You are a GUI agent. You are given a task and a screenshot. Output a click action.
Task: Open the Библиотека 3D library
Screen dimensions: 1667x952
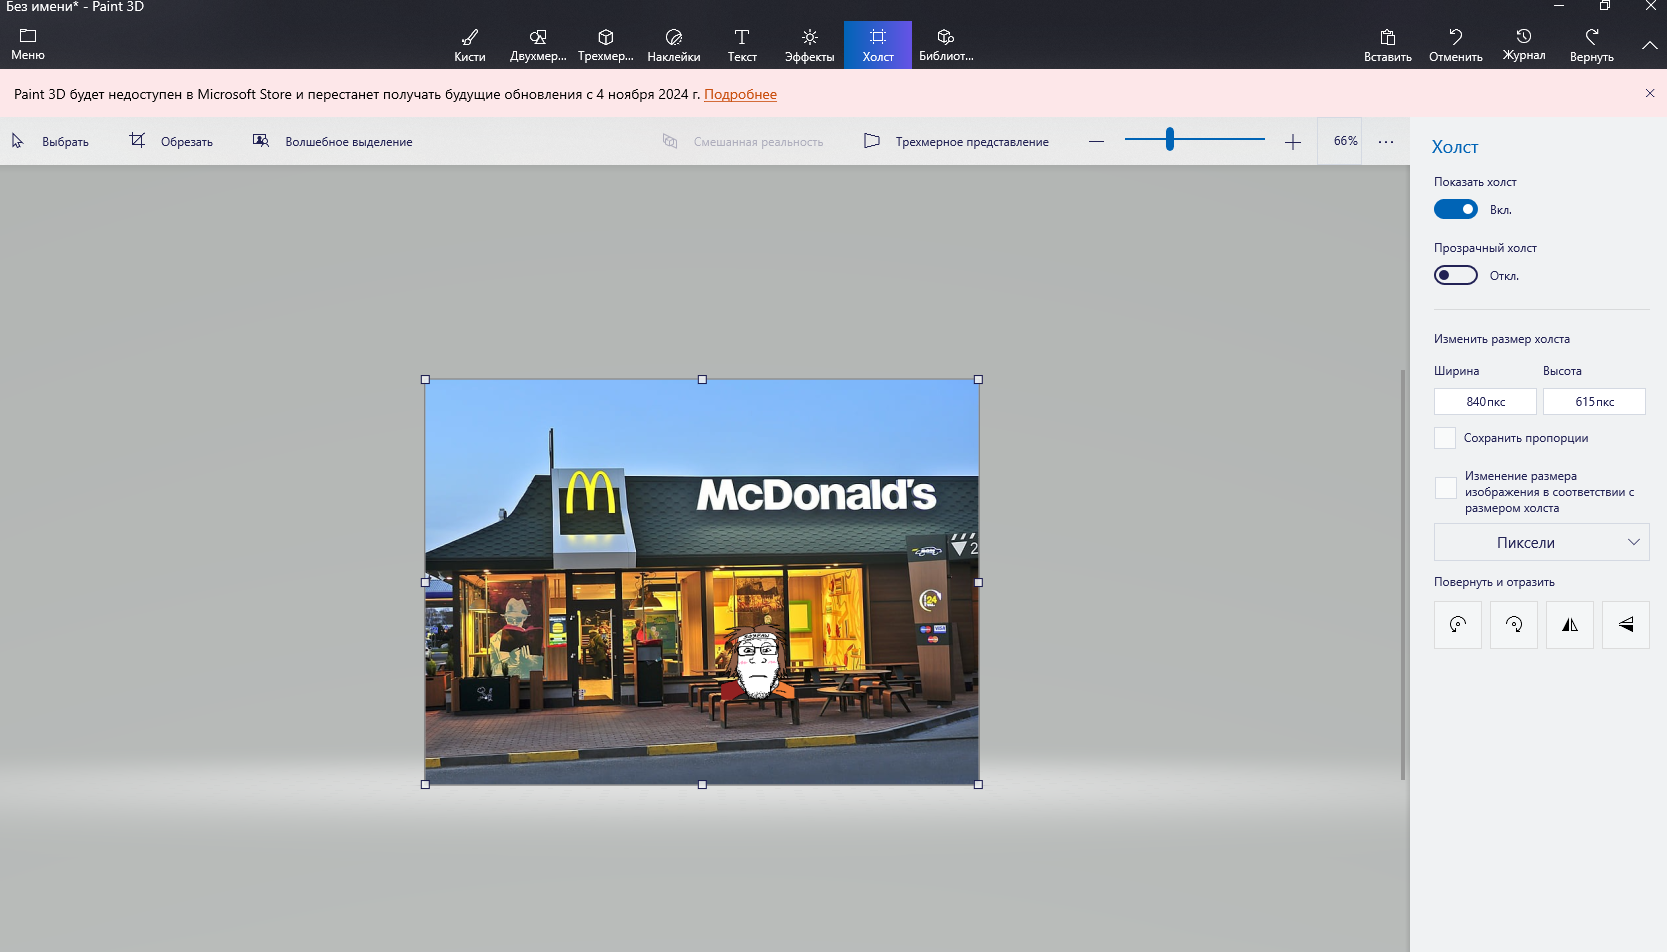946,45
